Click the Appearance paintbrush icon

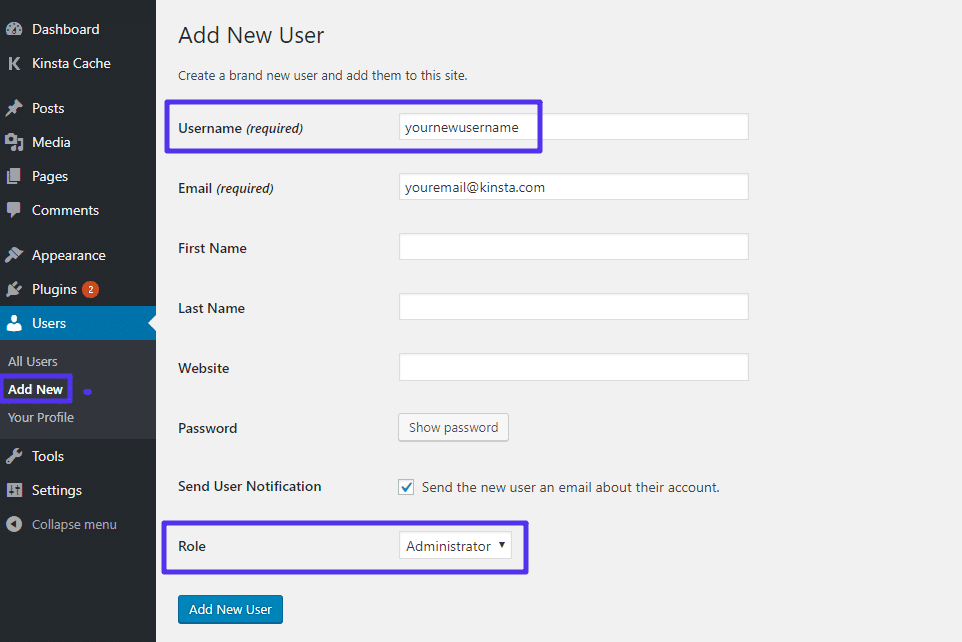(x=16, y=255)
